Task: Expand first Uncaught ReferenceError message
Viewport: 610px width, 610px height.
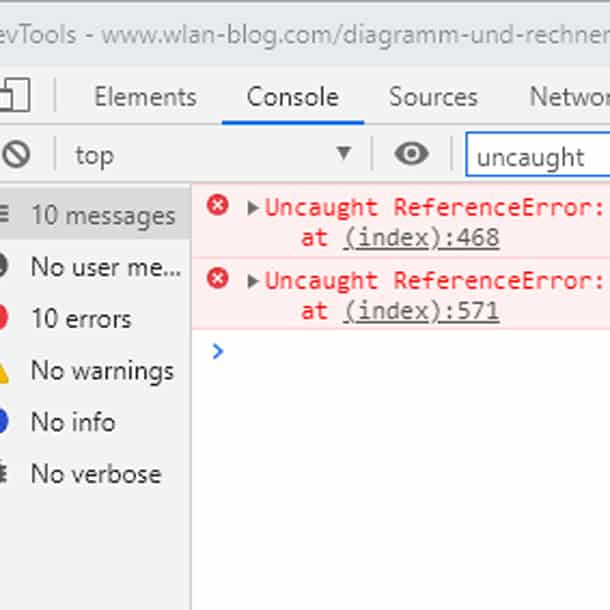Action: 253,208
